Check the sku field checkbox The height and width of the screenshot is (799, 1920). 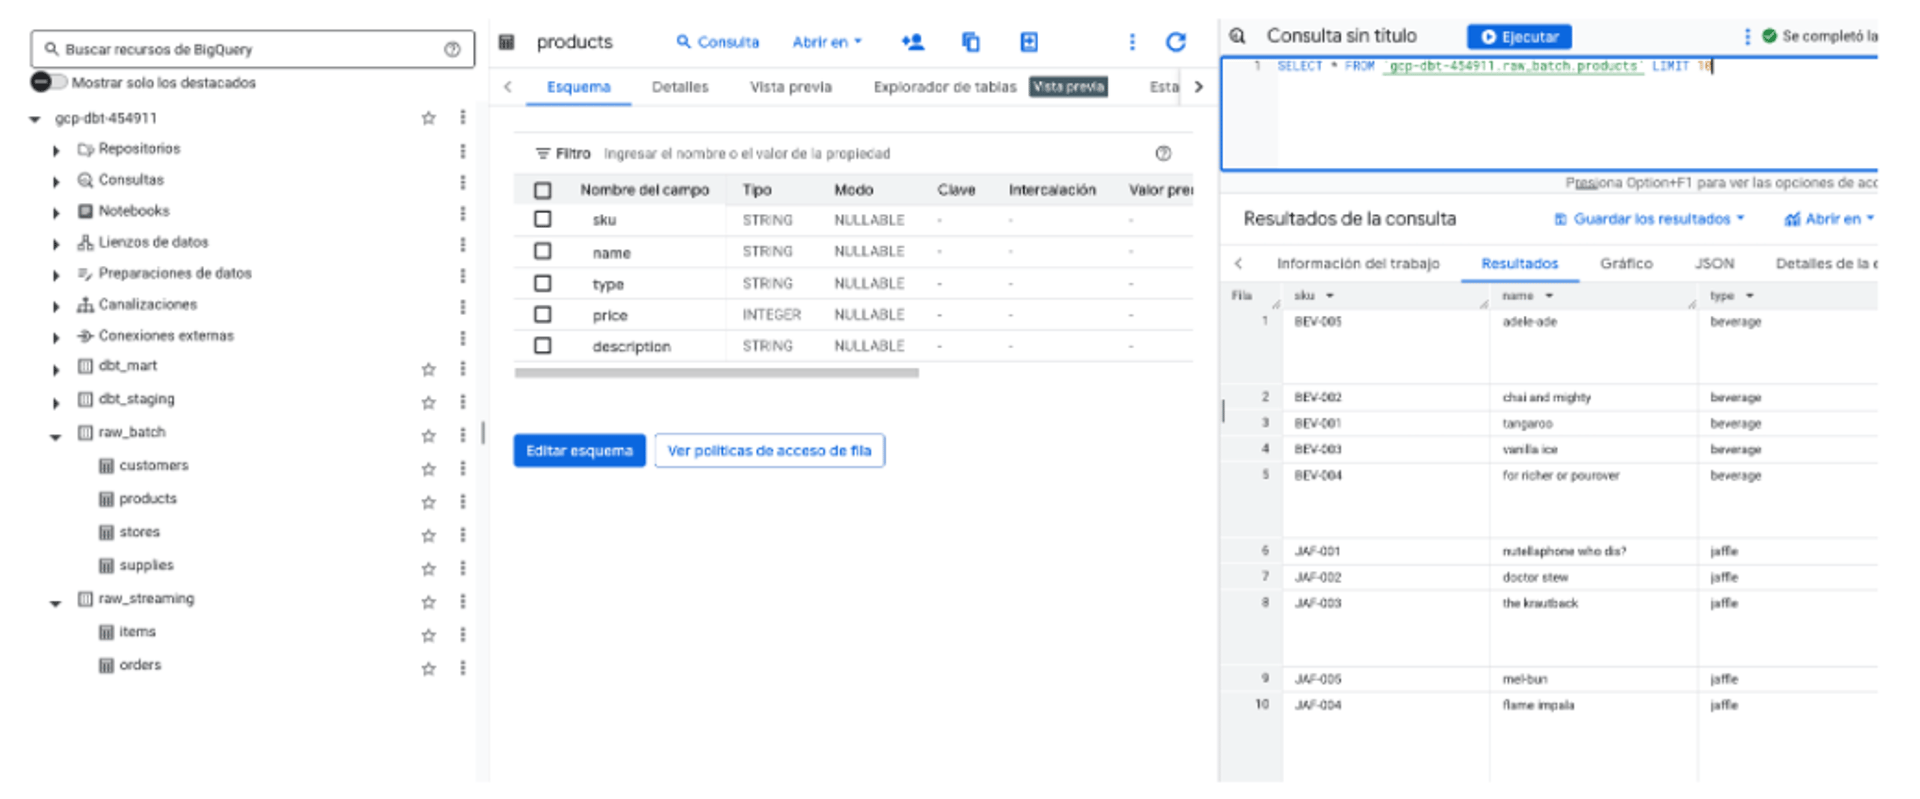(x=543, y=219)
